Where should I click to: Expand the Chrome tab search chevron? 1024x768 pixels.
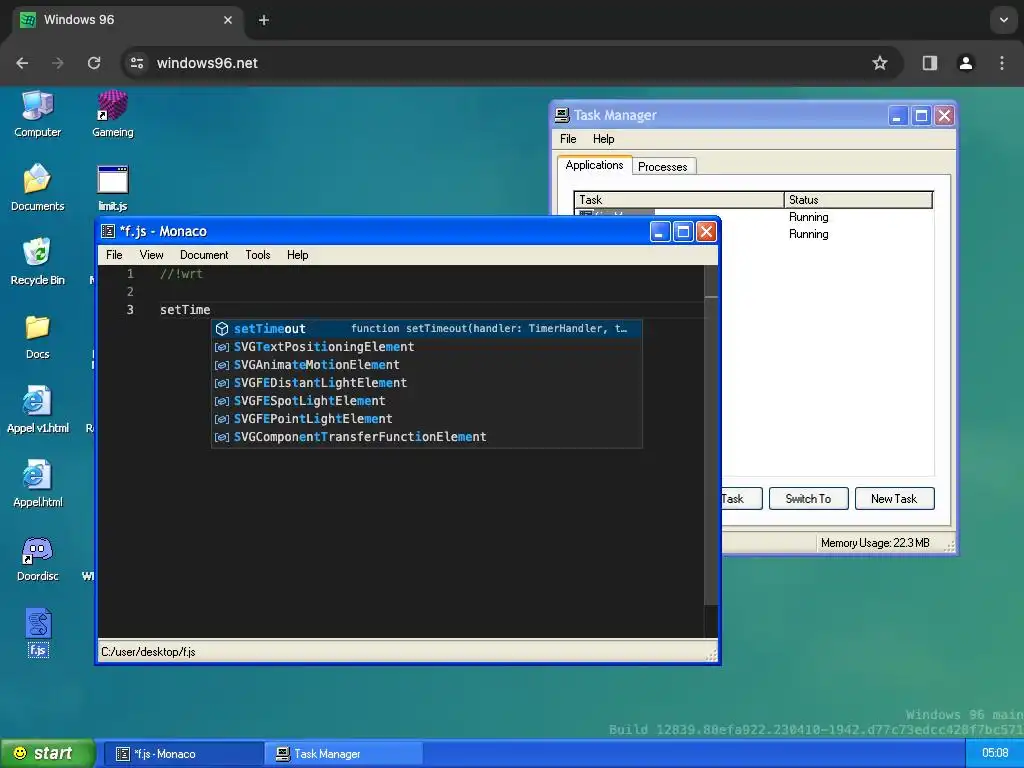coord(1004,20)
